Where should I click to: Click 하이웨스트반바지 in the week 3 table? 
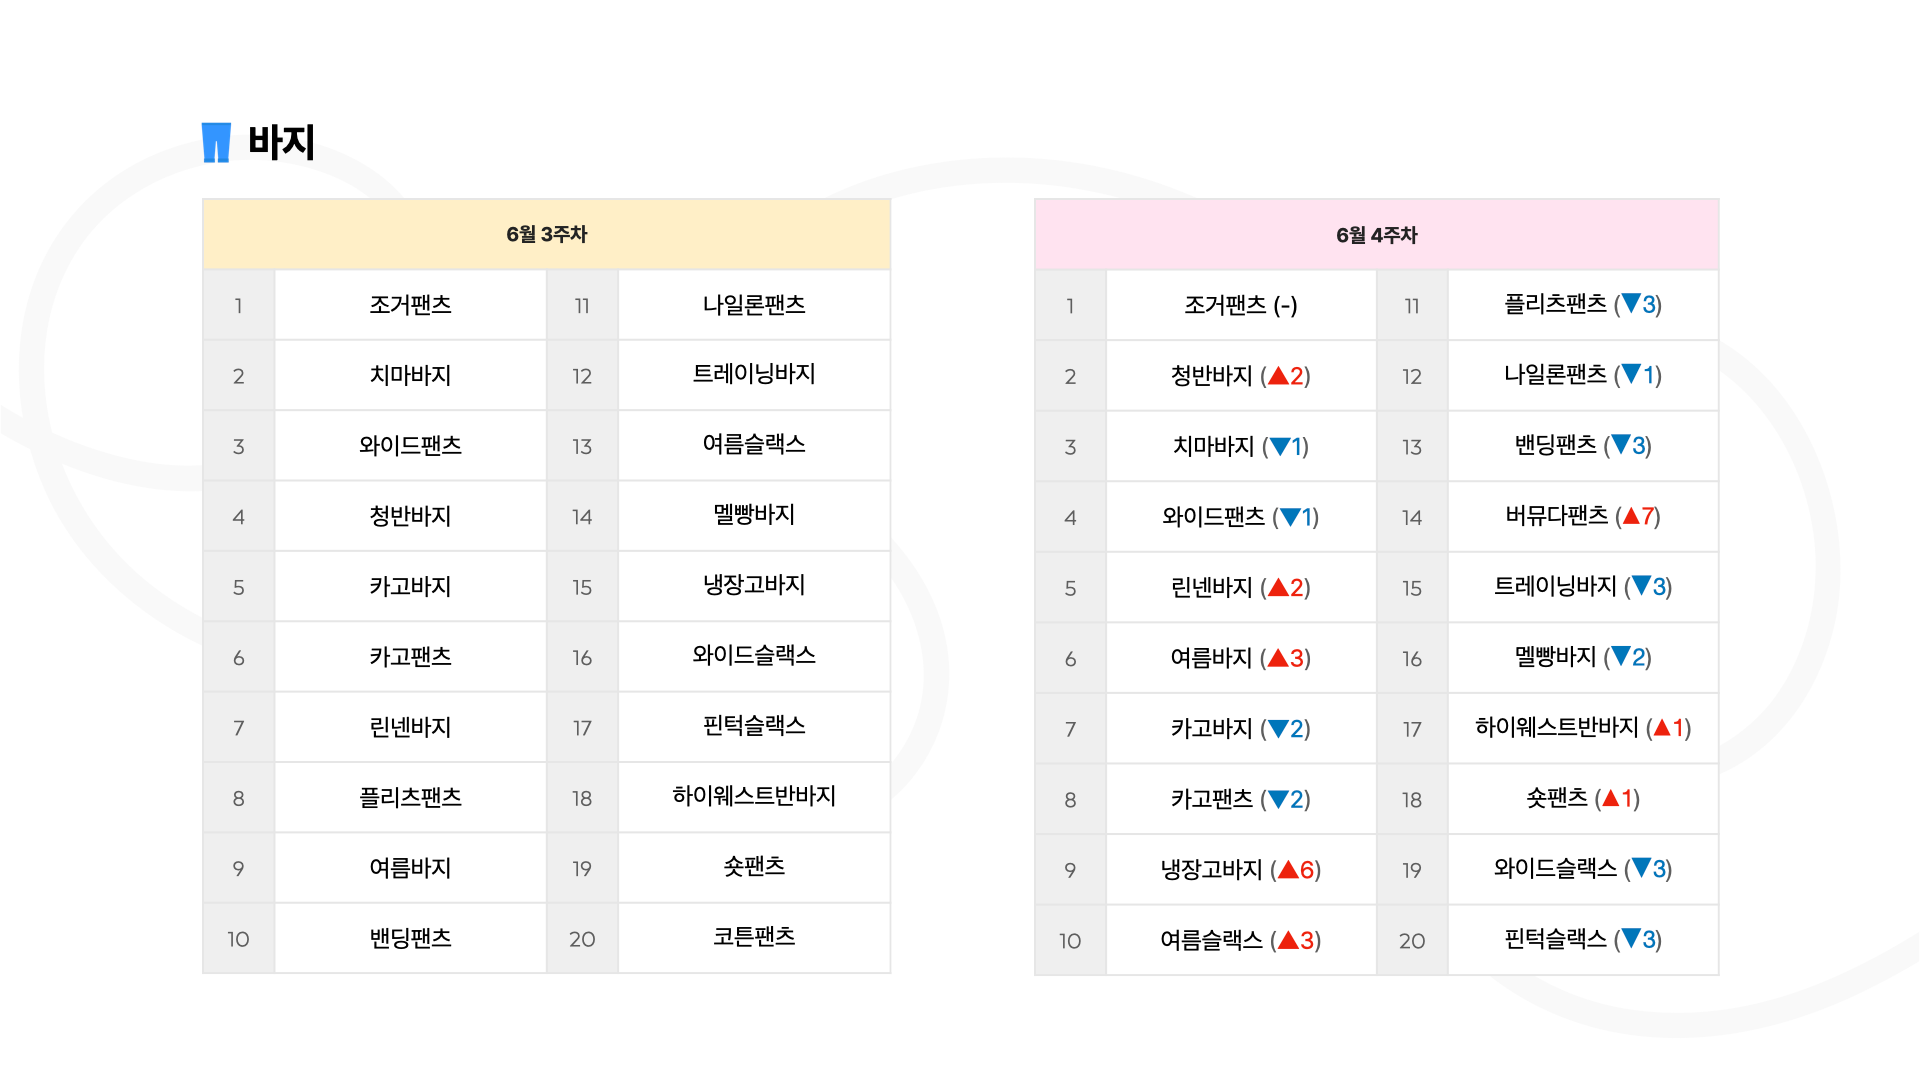[754, 796]
